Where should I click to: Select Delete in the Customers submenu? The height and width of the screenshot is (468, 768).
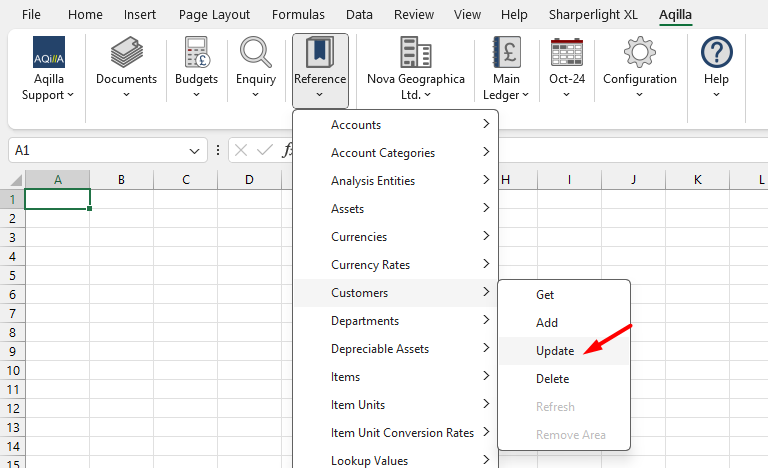[552, 379]
